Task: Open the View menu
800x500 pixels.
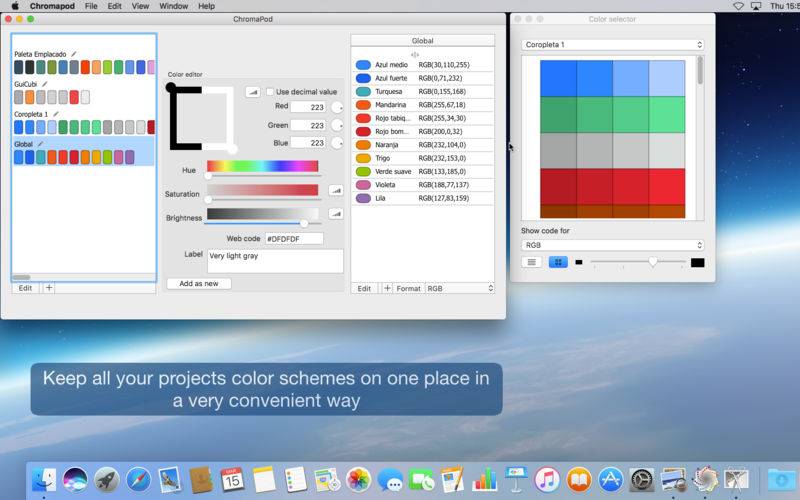Action: 140,6
